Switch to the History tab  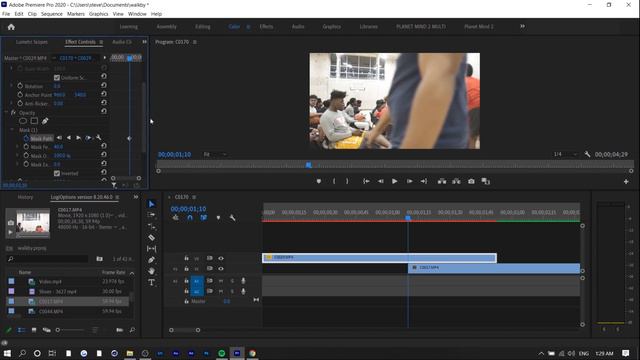tap(25, 197)
